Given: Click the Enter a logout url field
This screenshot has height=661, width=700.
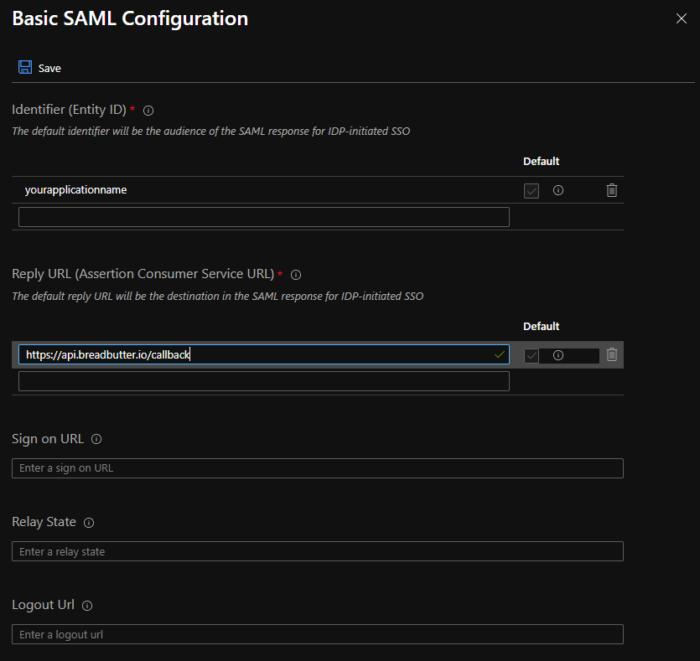Looking at the screenshot, I should tap(317, 634).
